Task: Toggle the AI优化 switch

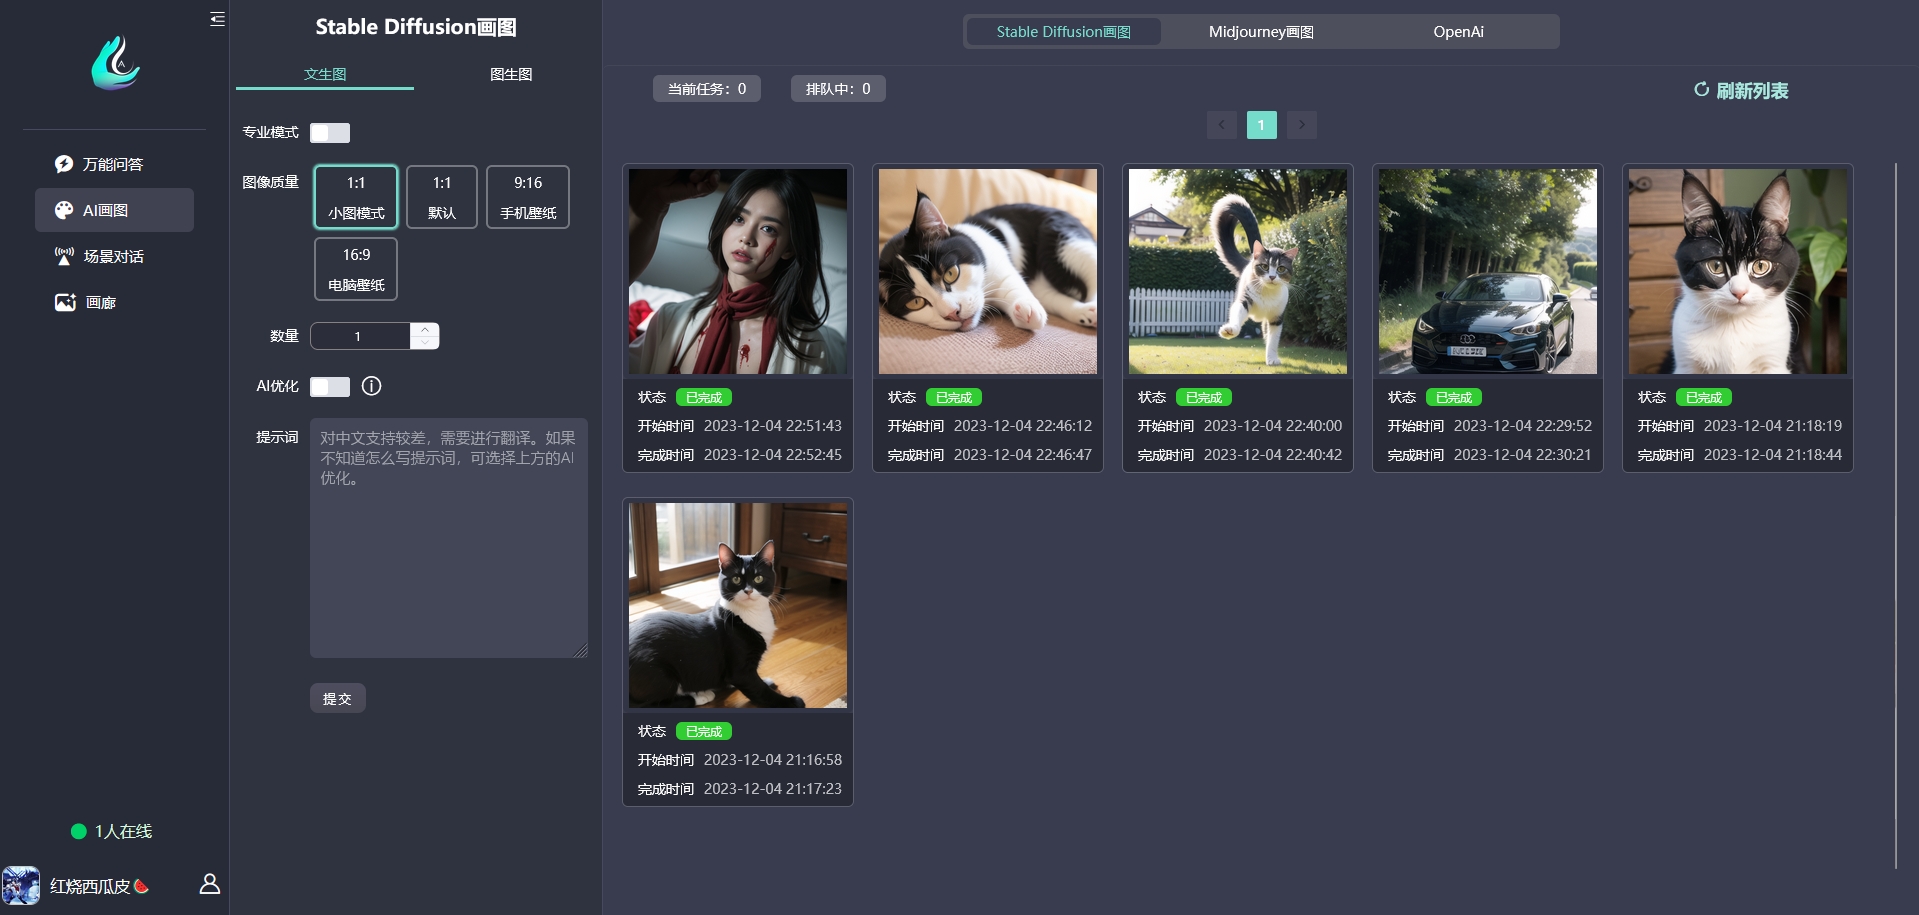Action: pyautogui.click(x=330, y=386)
